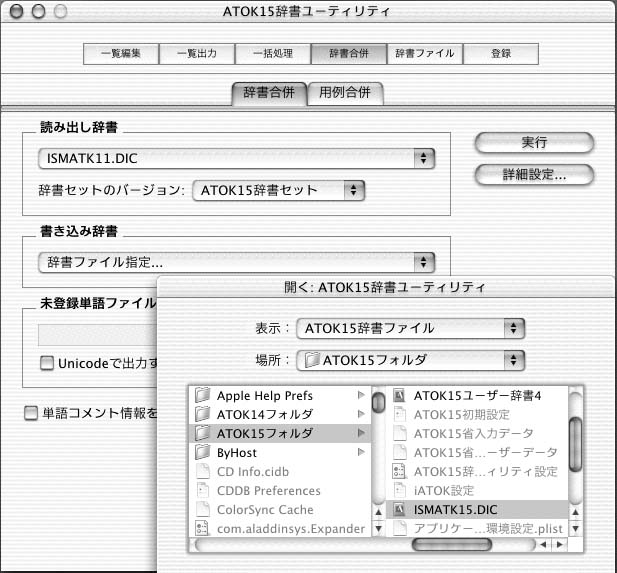Click the ISMATK15.DIC dictionary icon
The image size is (617, 573).
click(399, 510)
